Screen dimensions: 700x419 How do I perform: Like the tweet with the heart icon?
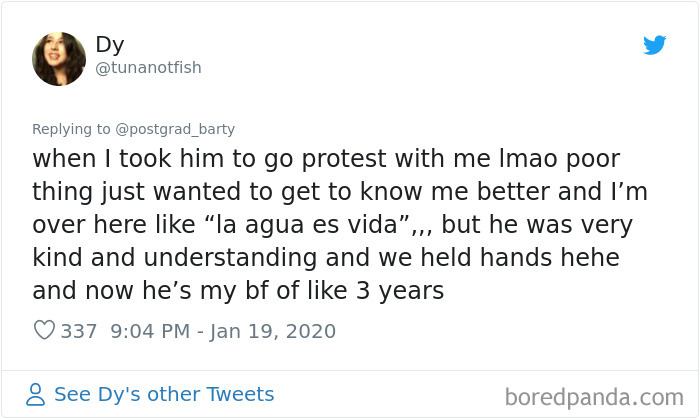tap(44, 330)
